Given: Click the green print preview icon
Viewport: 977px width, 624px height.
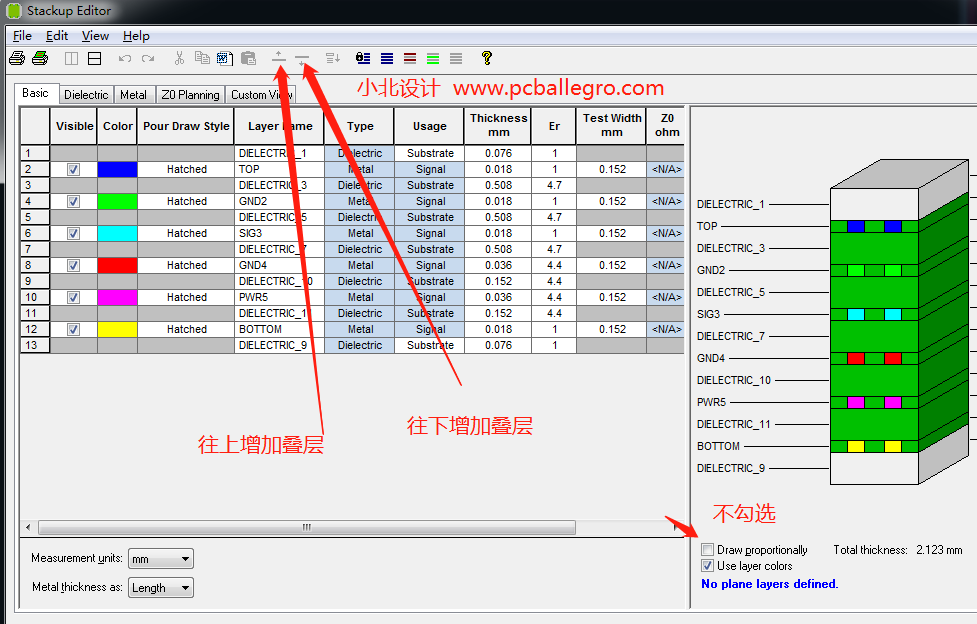Looking at the screenshot, I should [x=40, y=59].
